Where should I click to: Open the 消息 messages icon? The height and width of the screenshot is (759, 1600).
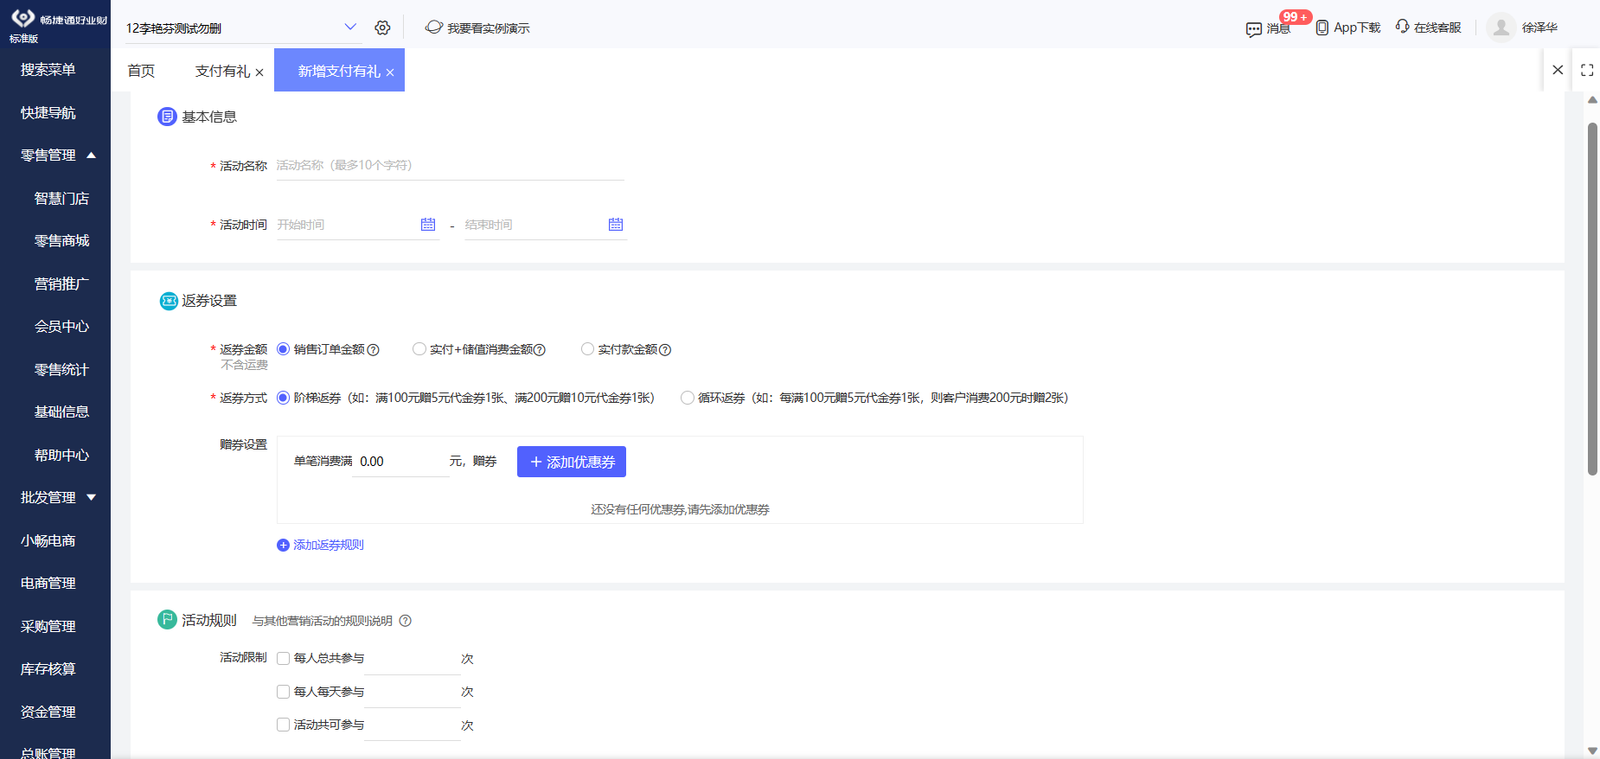click(x=1254, y=29)
